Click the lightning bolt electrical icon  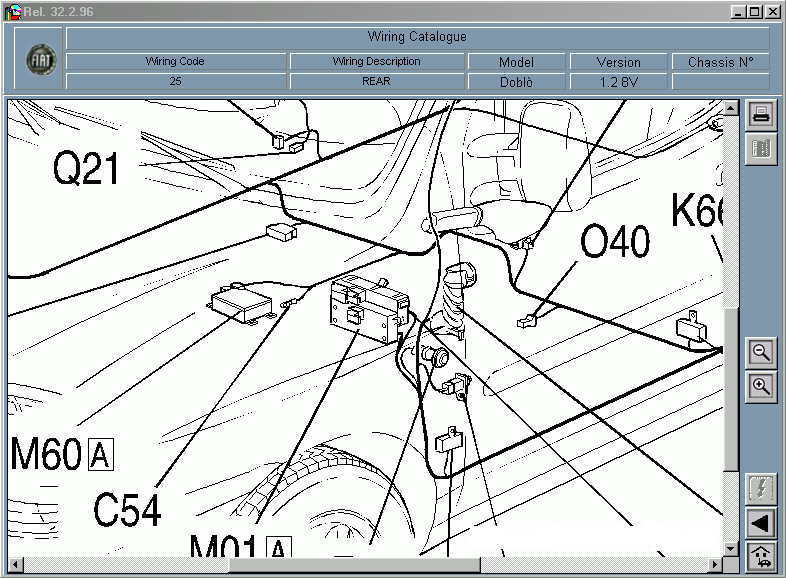coord(761,489)
